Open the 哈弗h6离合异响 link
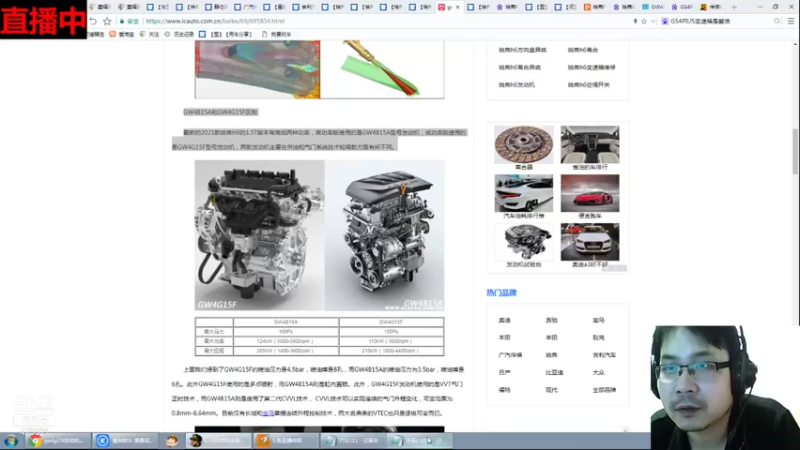This screenshot has width=800, height=450. coord(519,67)
